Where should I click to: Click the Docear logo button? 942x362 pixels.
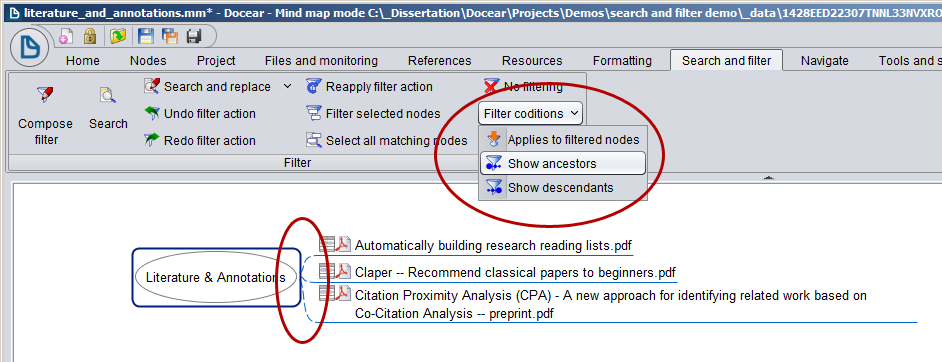[x=29, y=47]
